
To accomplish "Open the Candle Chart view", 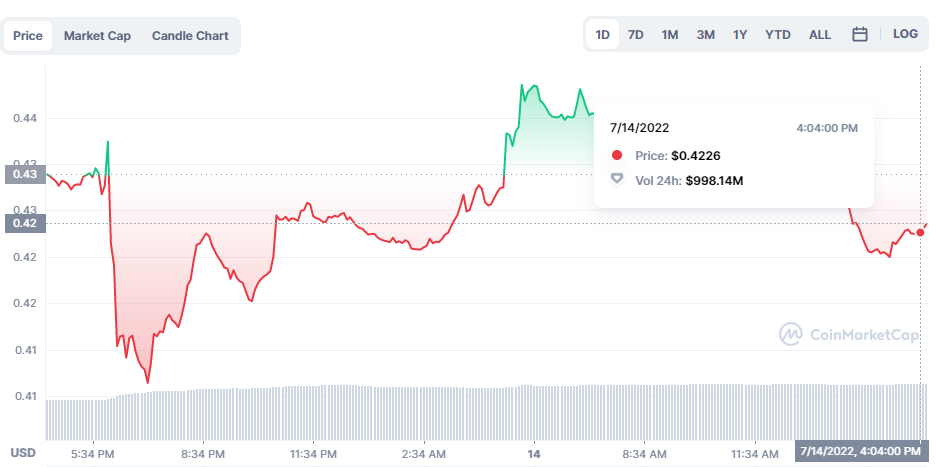I will pyautogui.click(x=190, y=36).
